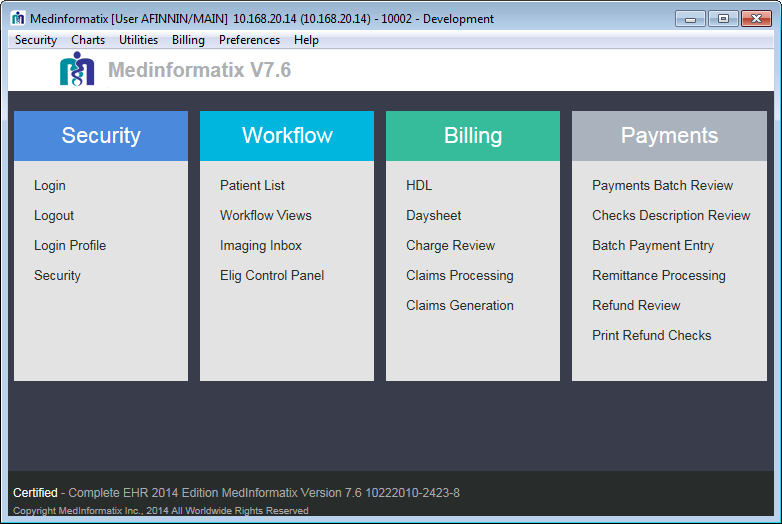
Task: Open the Daysheet under Billing
Action: tap(434, 215)
